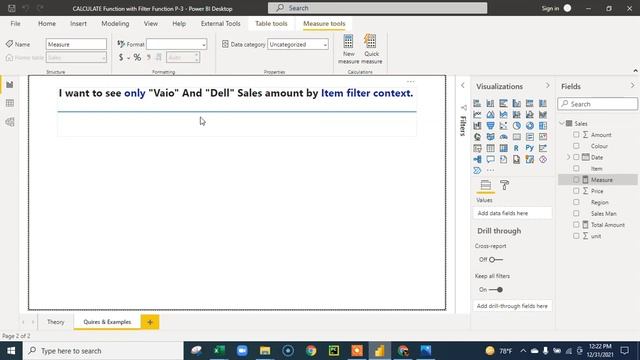Select the Clustered column chart visual
This screenshot has height=360, width=640.
coord(517,103)
